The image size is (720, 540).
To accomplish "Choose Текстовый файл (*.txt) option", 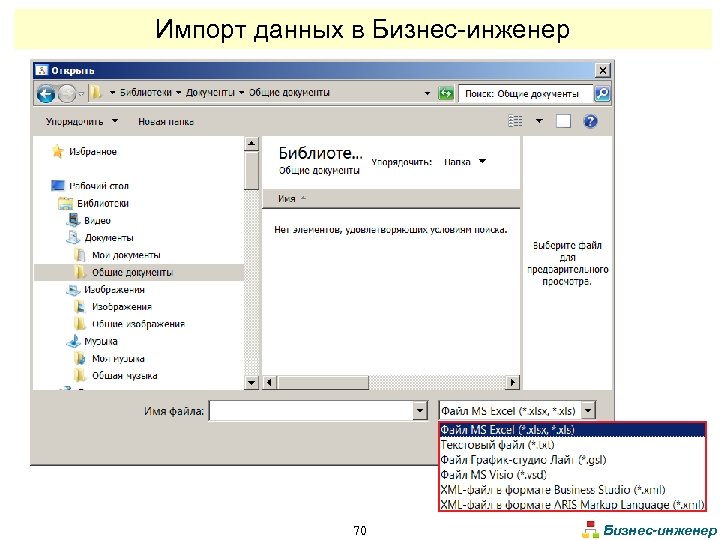I will [572, 444].
